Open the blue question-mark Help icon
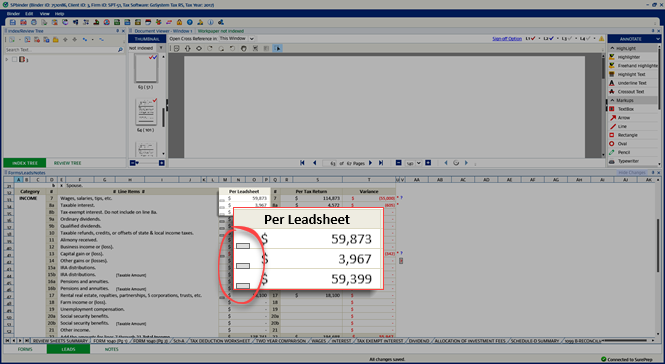The image size is (665, 364). (190, 22)
